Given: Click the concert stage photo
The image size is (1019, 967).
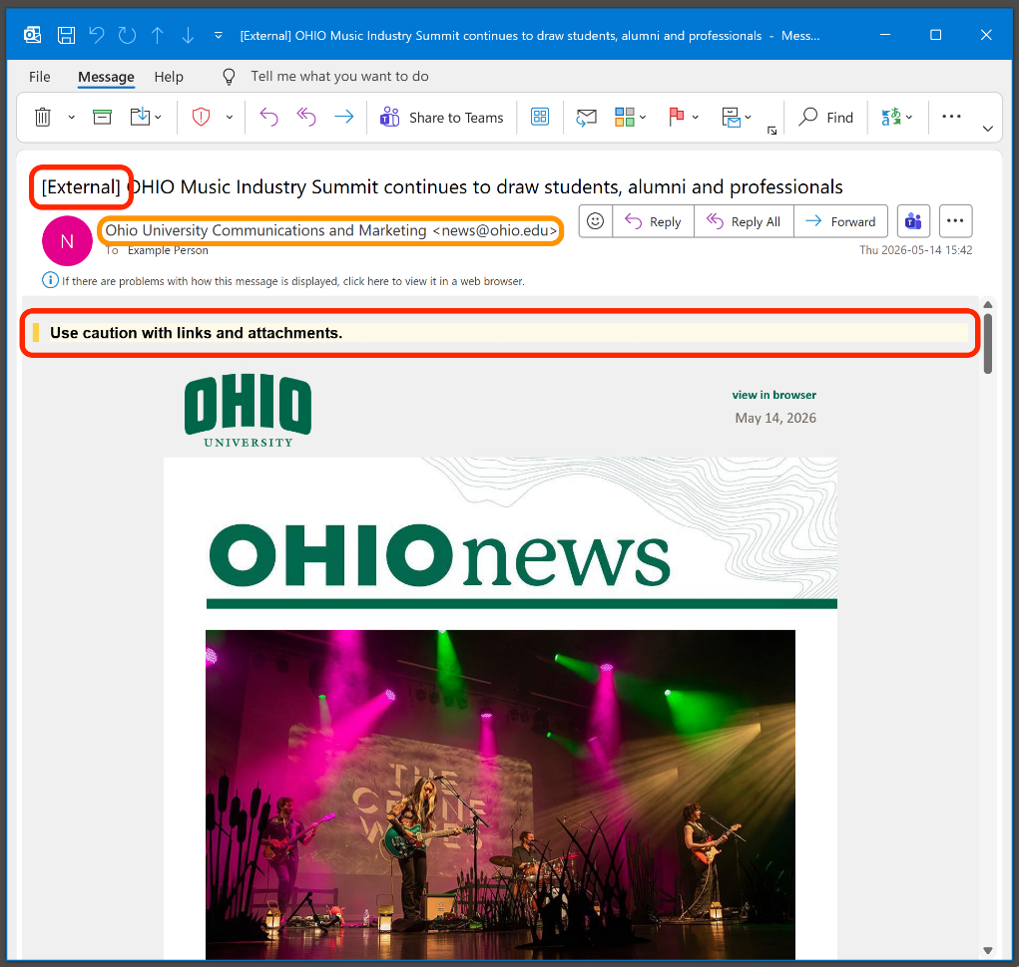Looking at the screenshot, I should (x=500, y=794).
